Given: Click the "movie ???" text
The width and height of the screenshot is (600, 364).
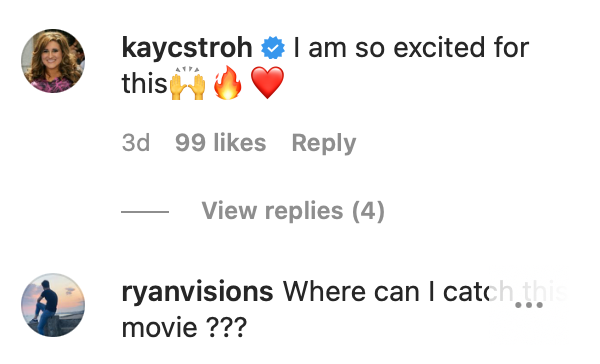Looking at the screenshot, I should [184, 328].
